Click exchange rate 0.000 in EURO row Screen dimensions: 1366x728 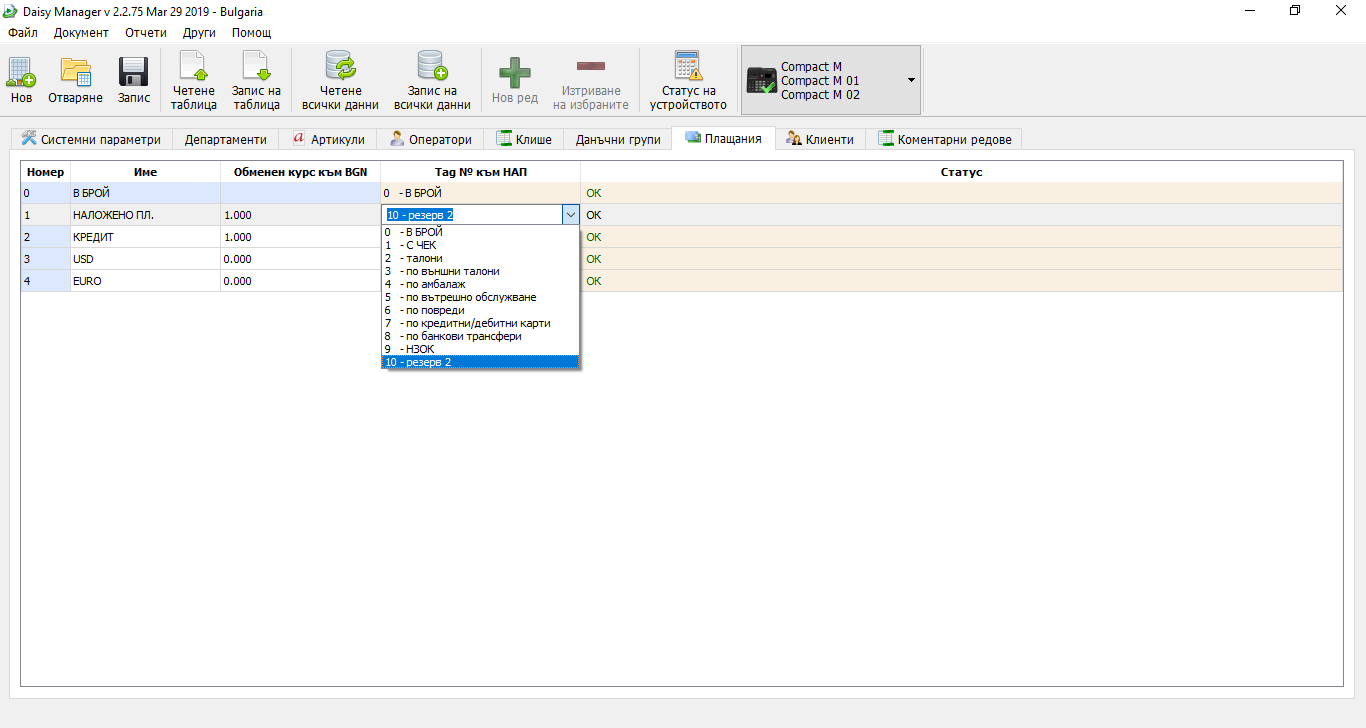click(x=300, y=281)
